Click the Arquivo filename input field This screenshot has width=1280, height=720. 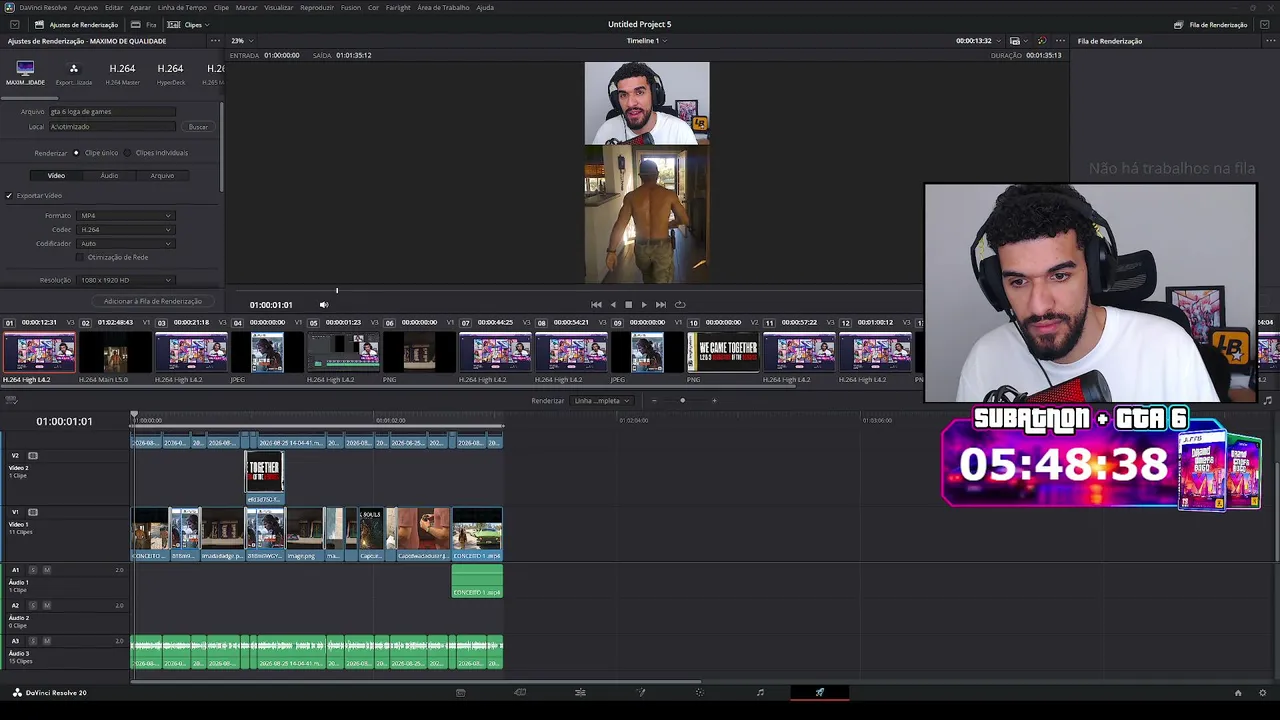112,112
